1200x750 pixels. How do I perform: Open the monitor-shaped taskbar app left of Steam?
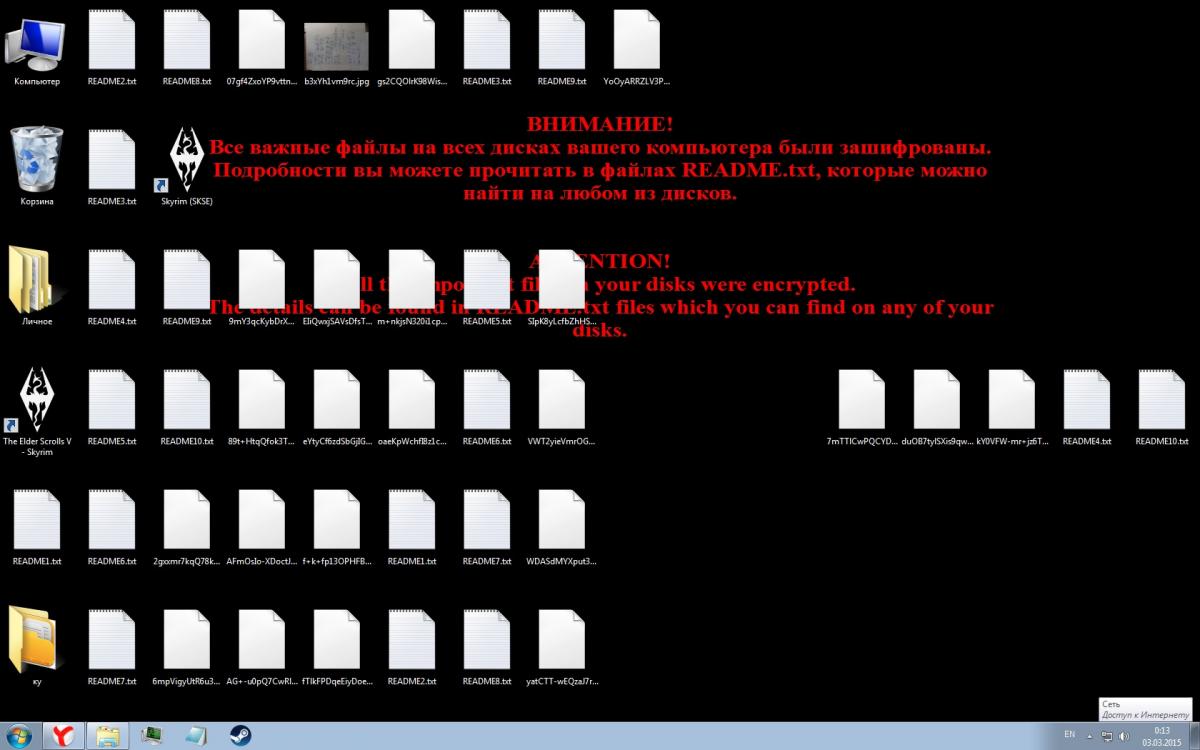(152, 736)
